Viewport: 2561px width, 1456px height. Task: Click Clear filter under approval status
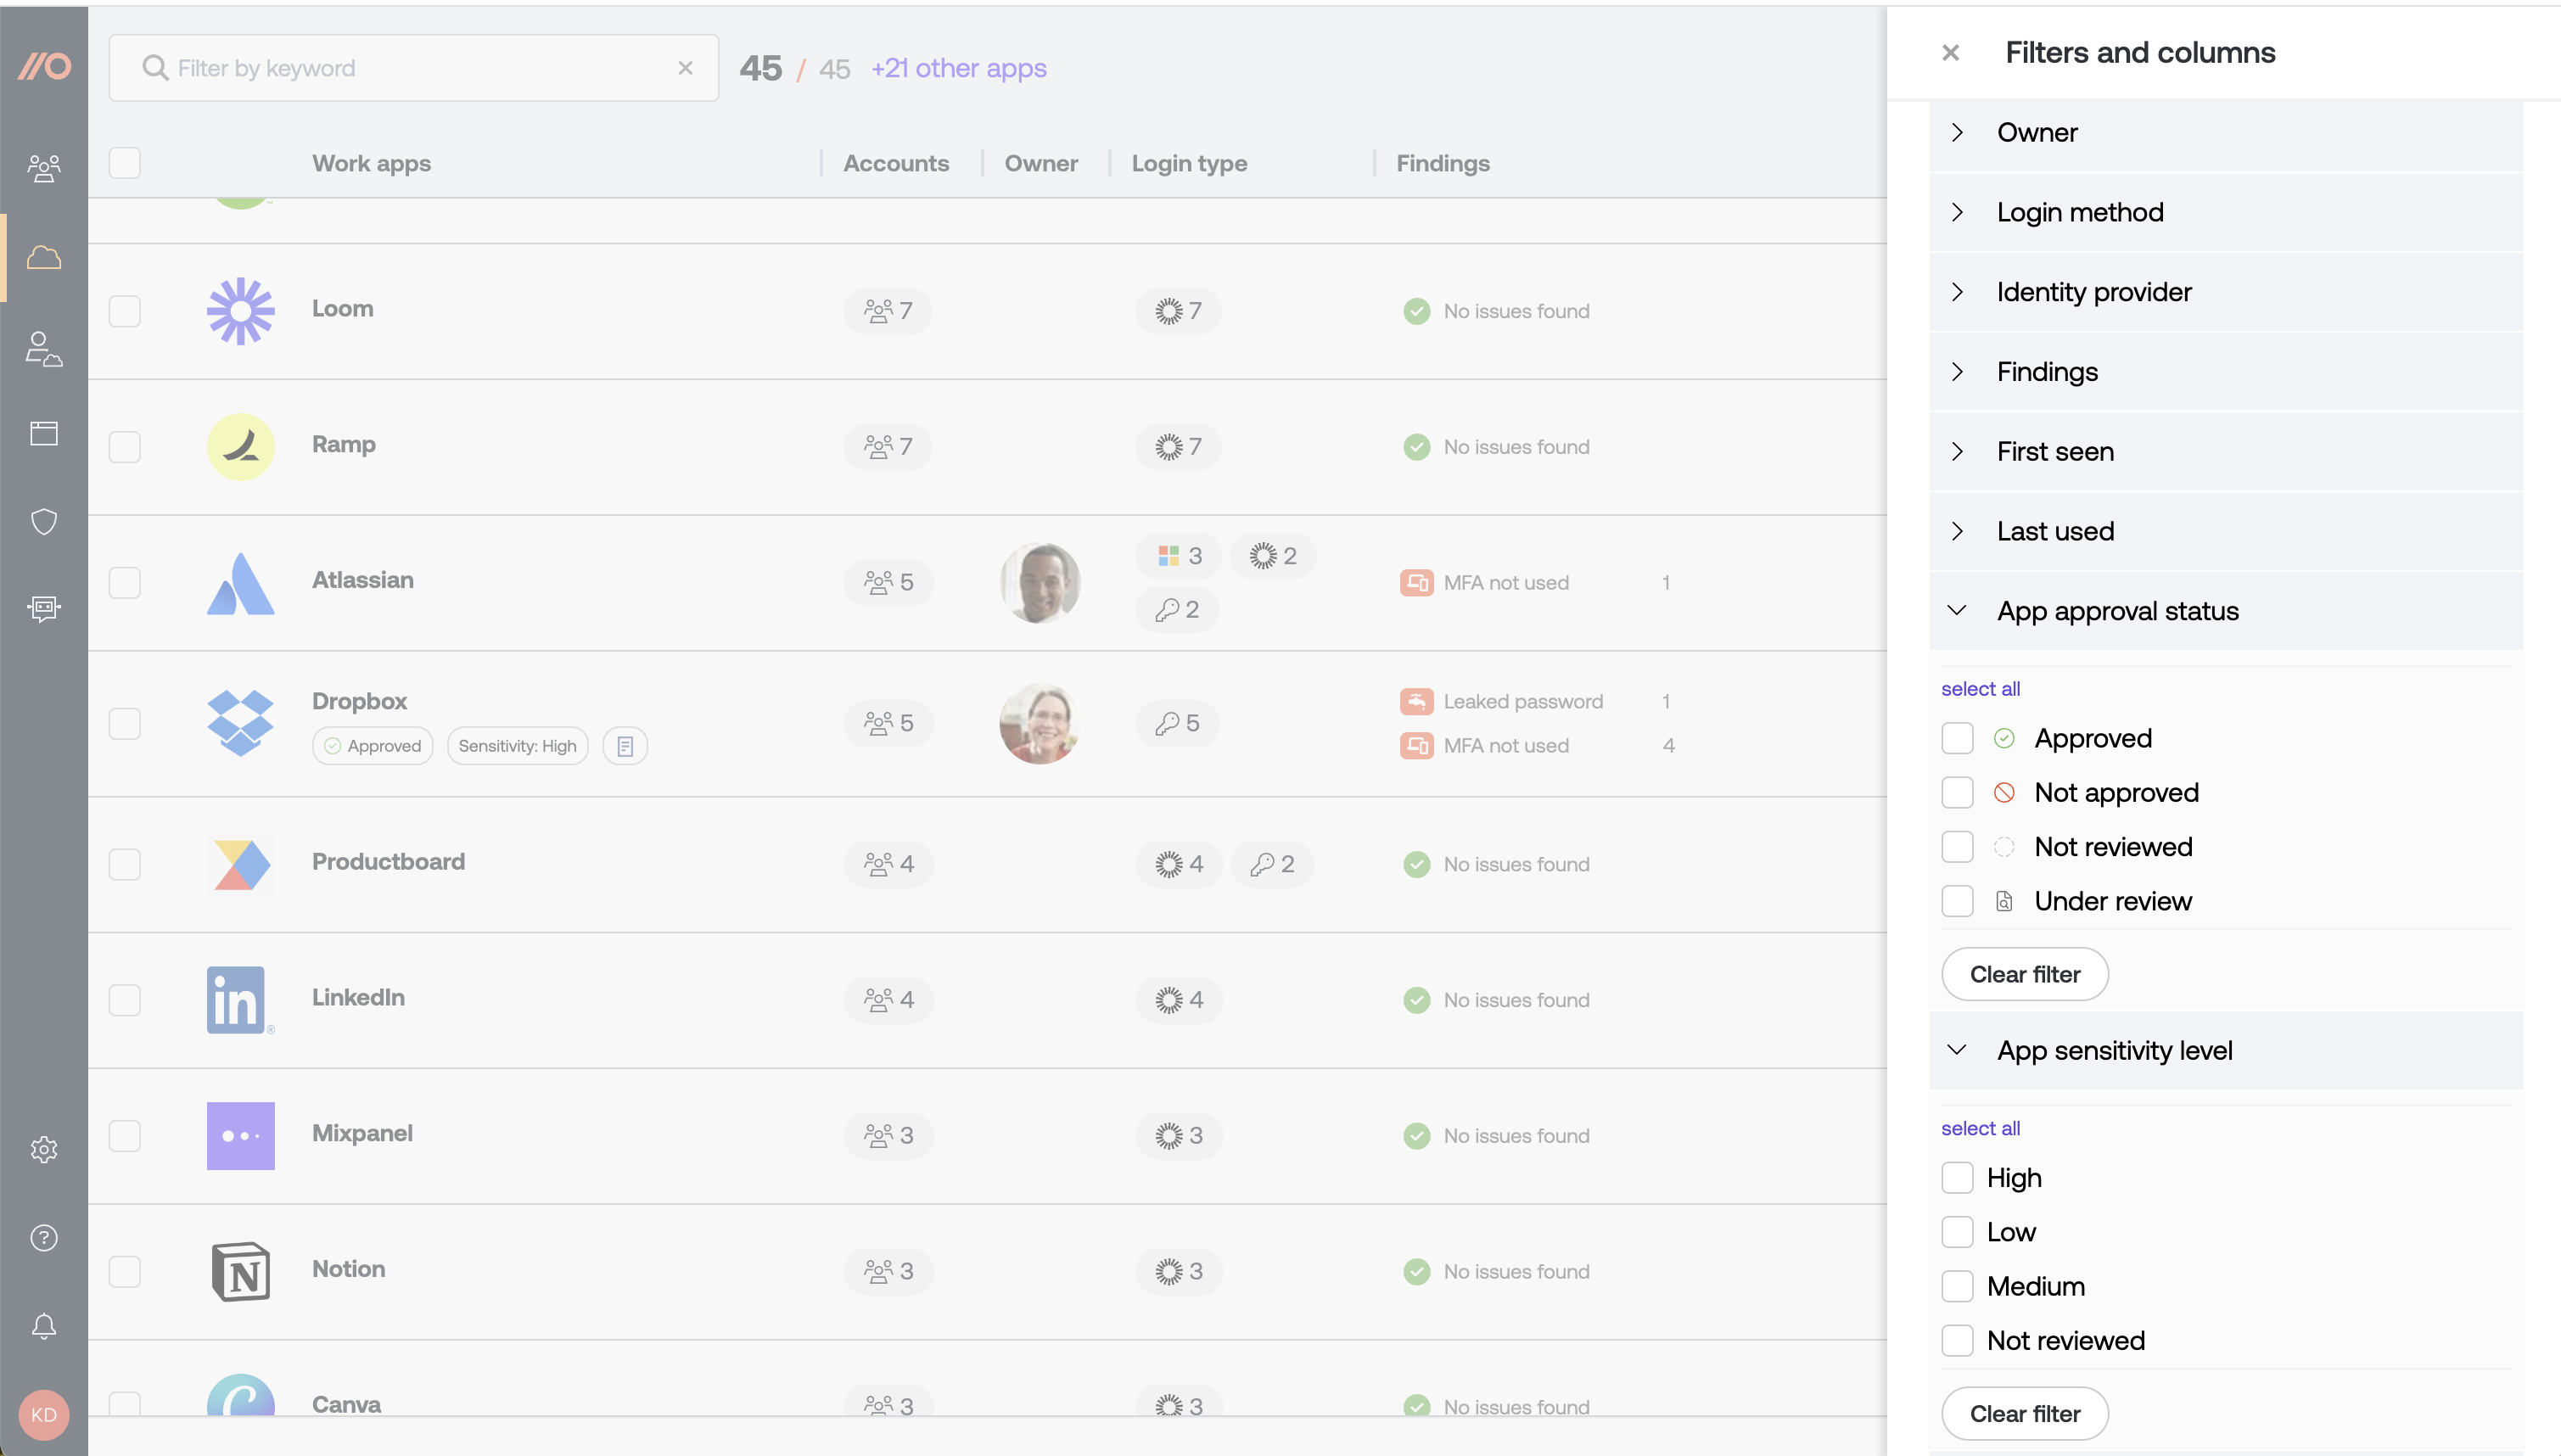2025,972
